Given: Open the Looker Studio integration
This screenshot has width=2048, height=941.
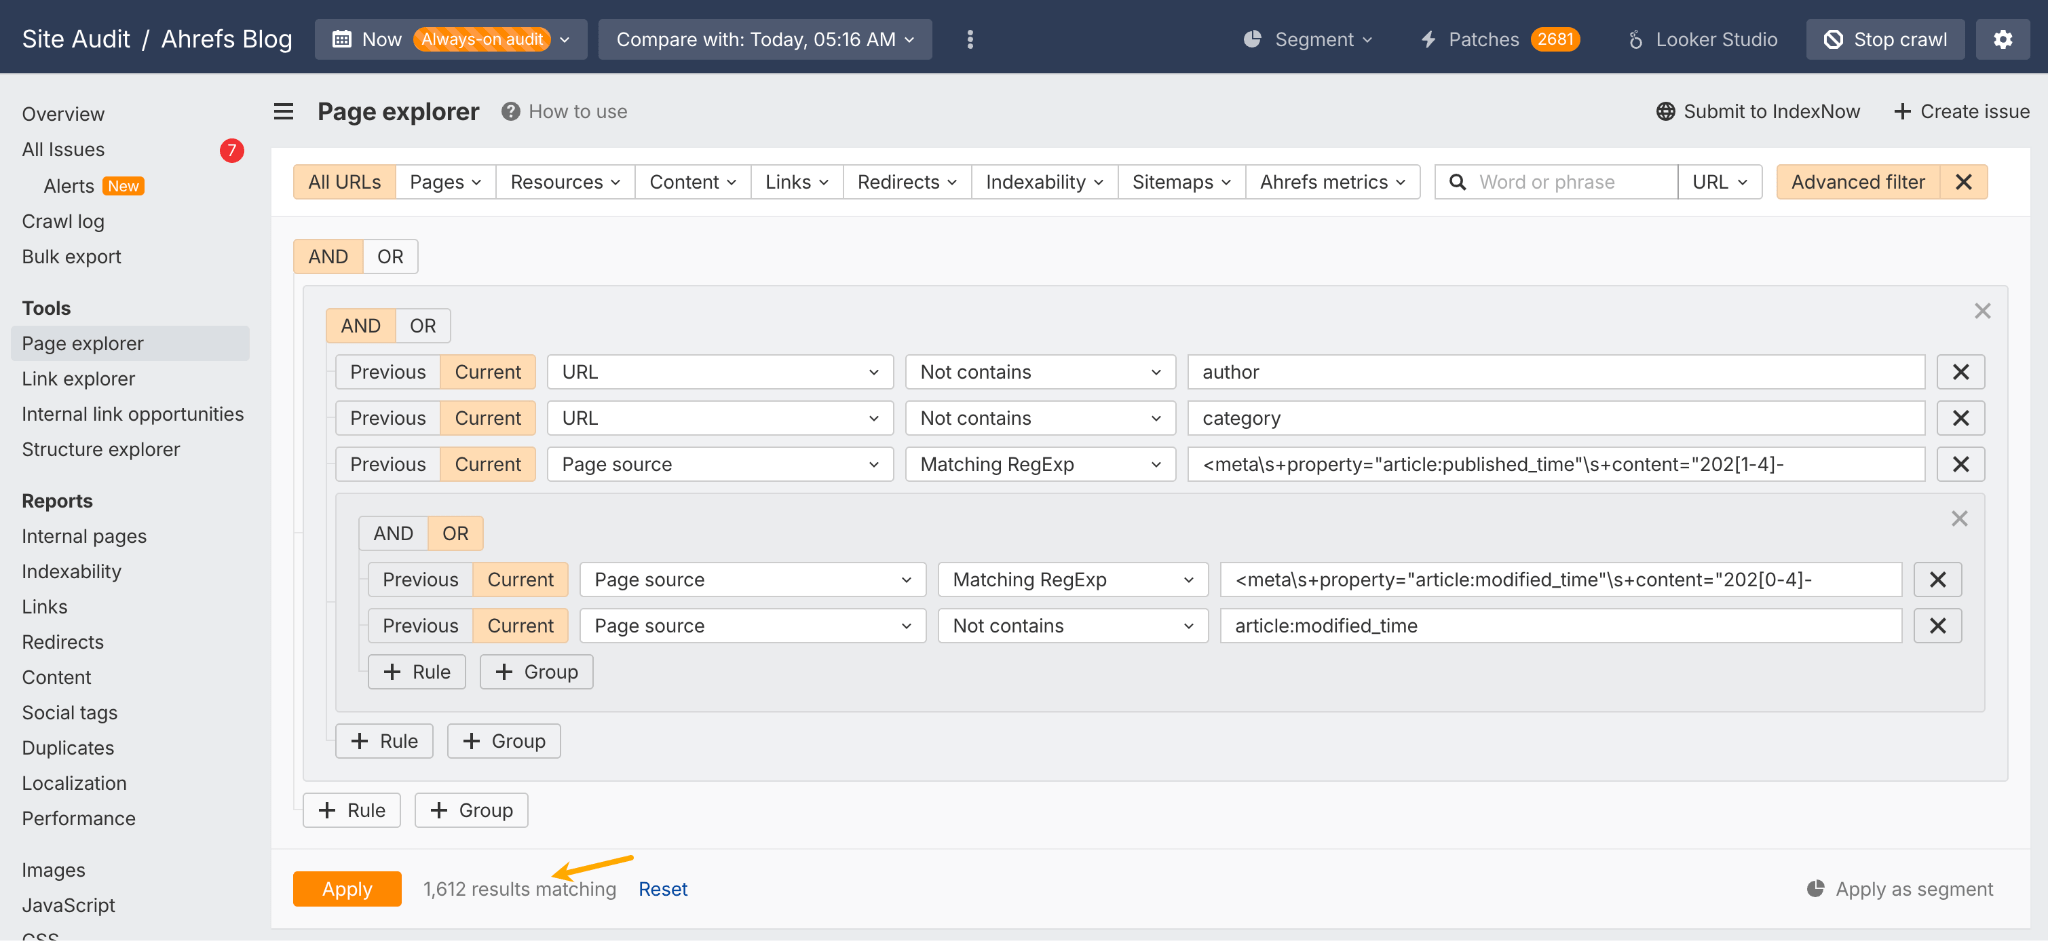Looking at the screenshot, I should coord(1634,39).
